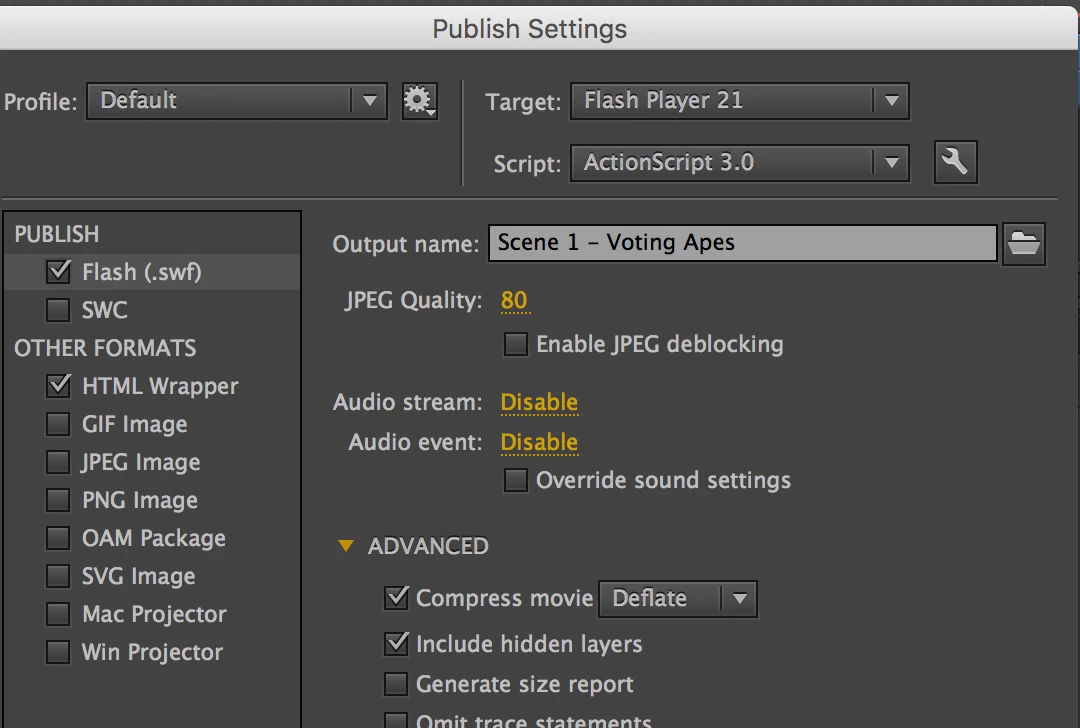The width and height of the screenshot is (1080, 728).
Task: Enable Override sound settings
Action: [x=516, y=481]
